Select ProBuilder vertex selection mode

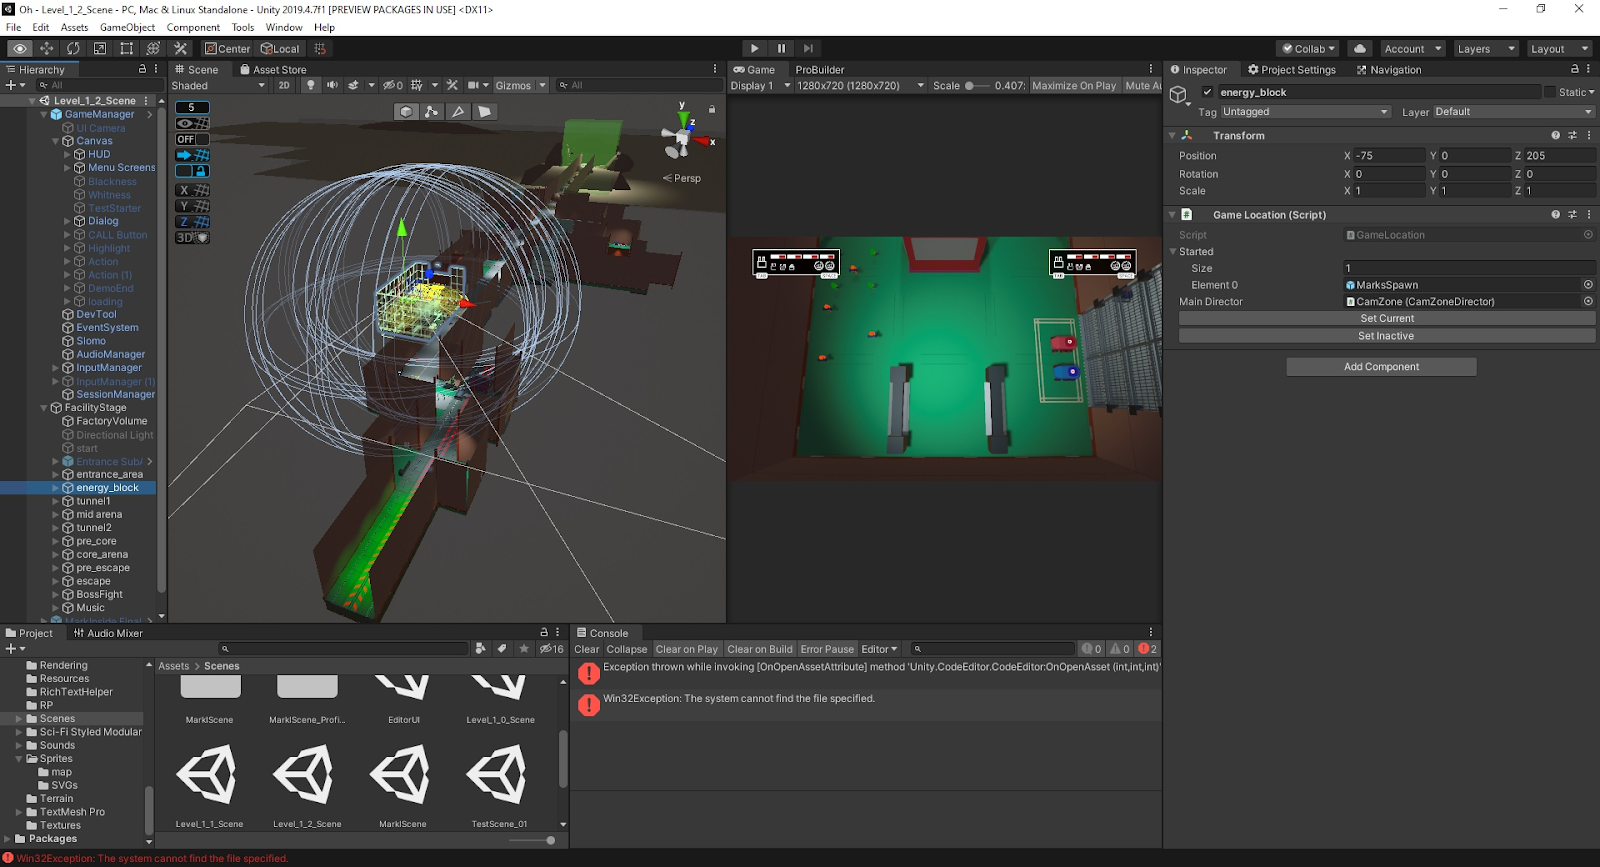432,111
